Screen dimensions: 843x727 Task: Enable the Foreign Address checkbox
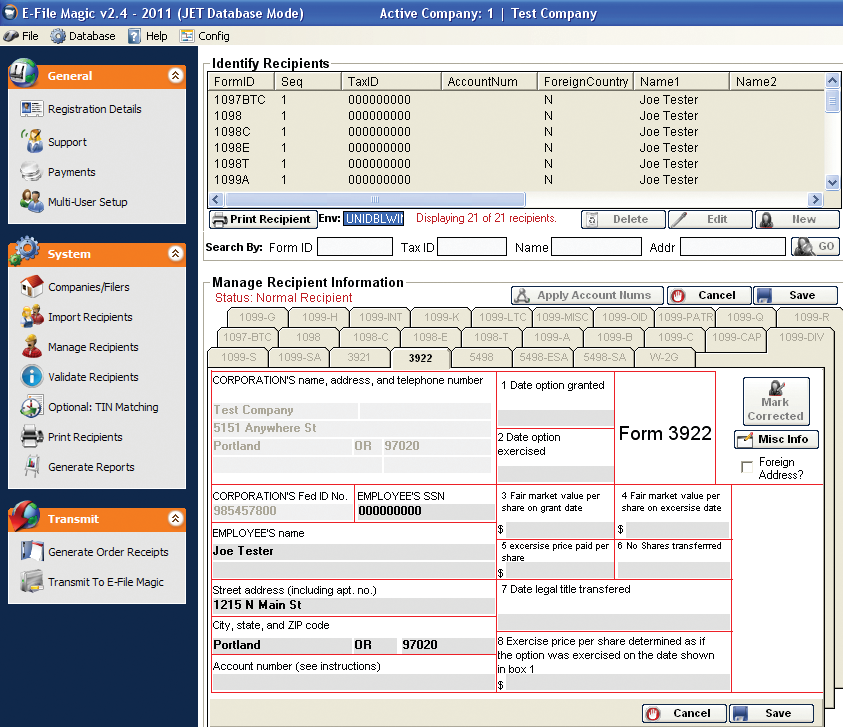(746, 467)
